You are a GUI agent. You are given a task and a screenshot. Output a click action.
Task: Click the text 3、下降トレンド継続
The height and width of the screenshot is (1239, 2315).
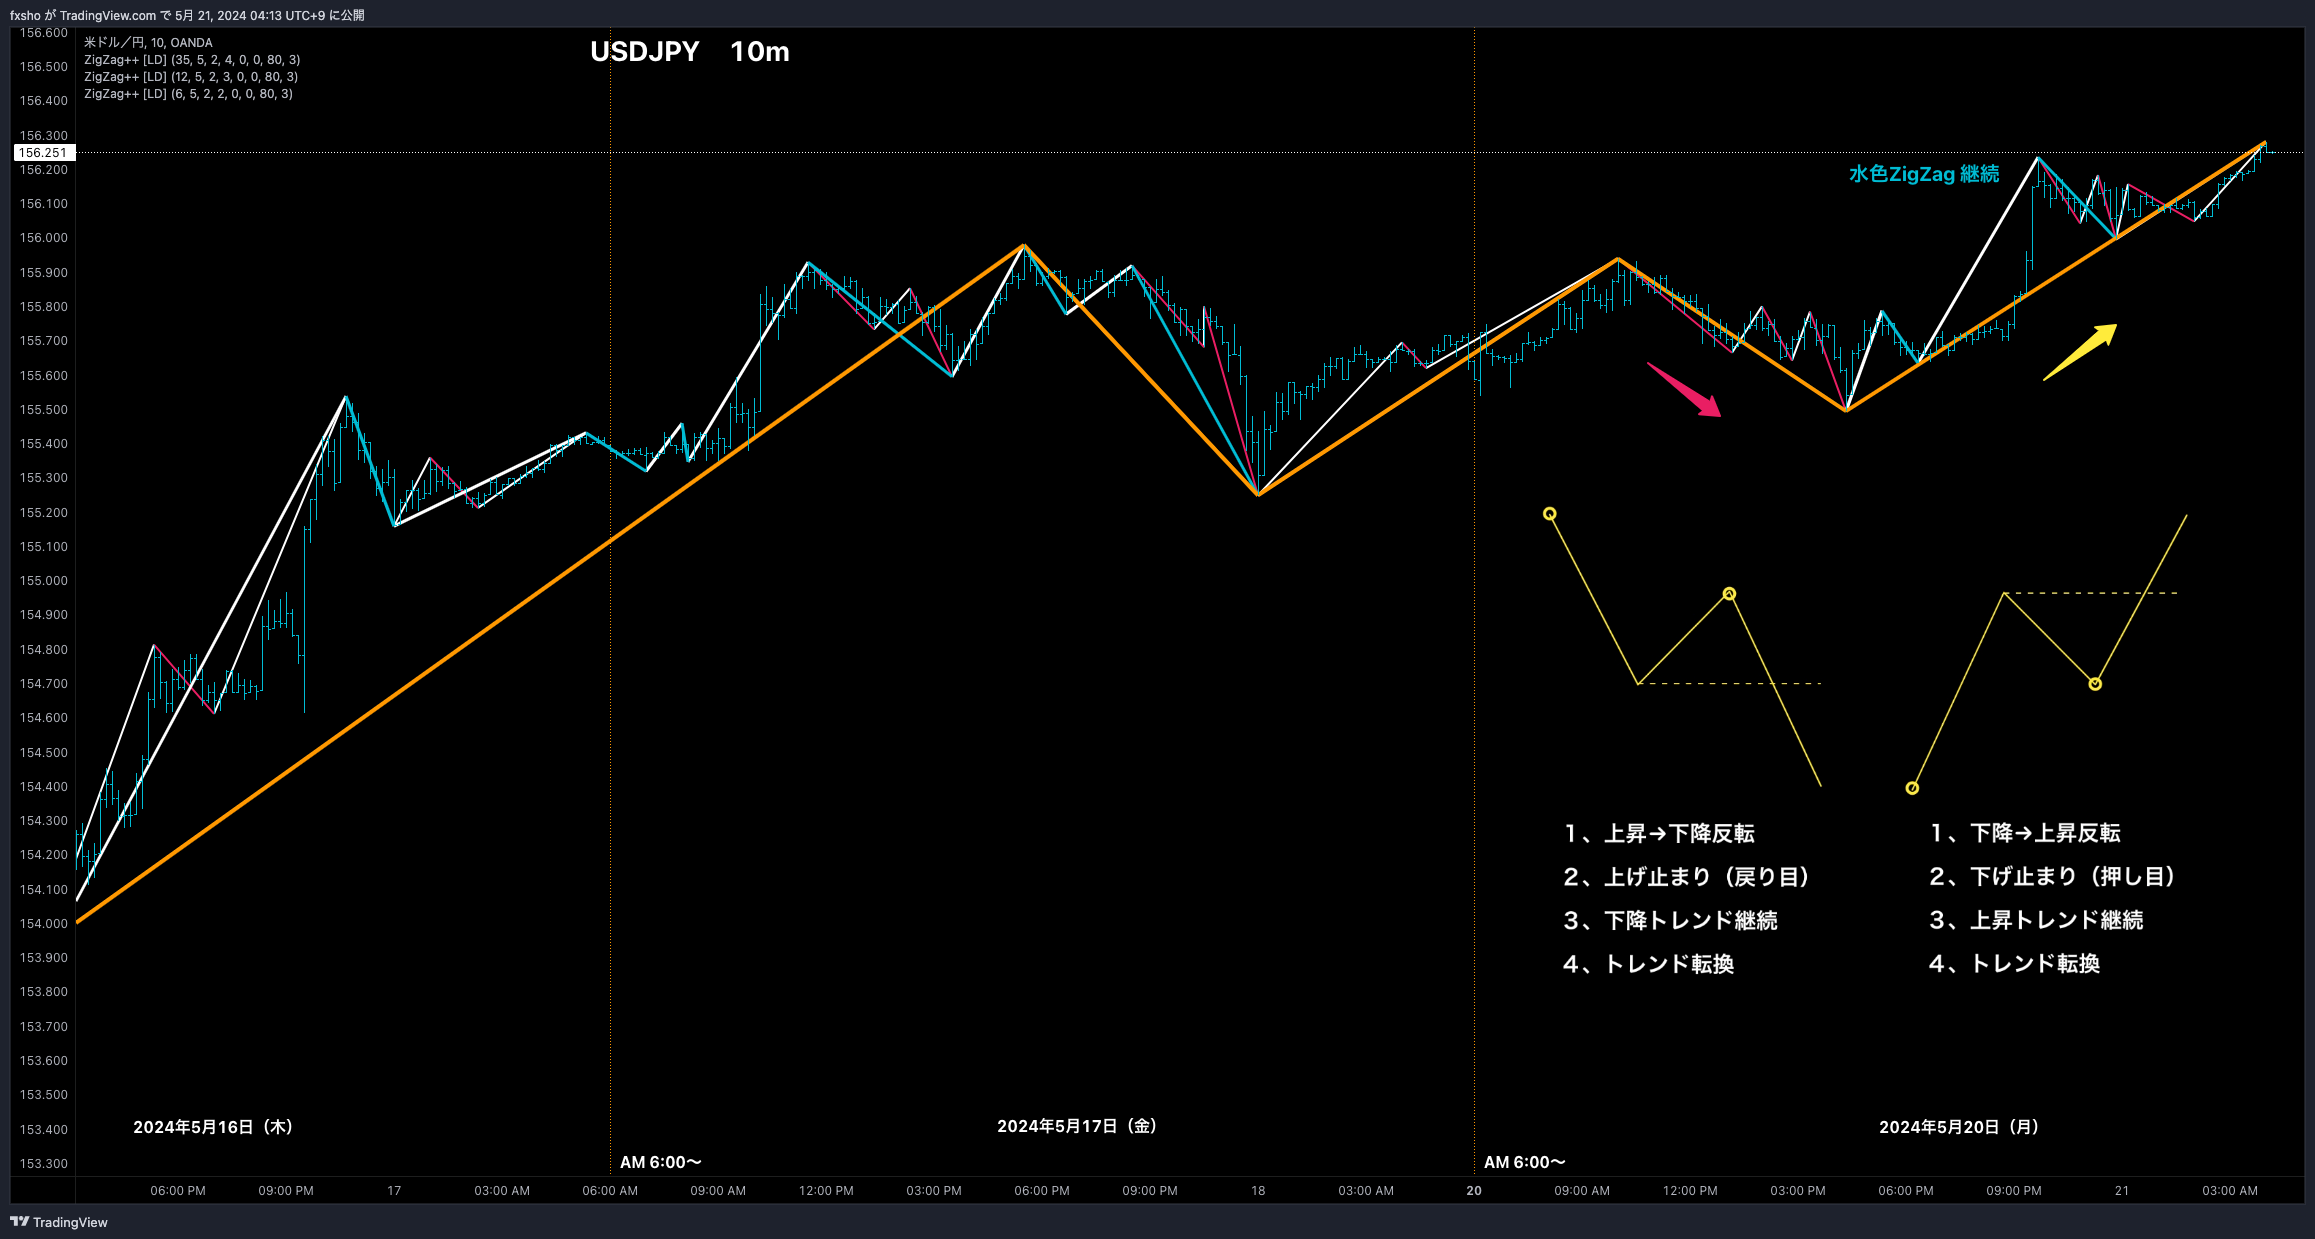[x=1670, y=921]
